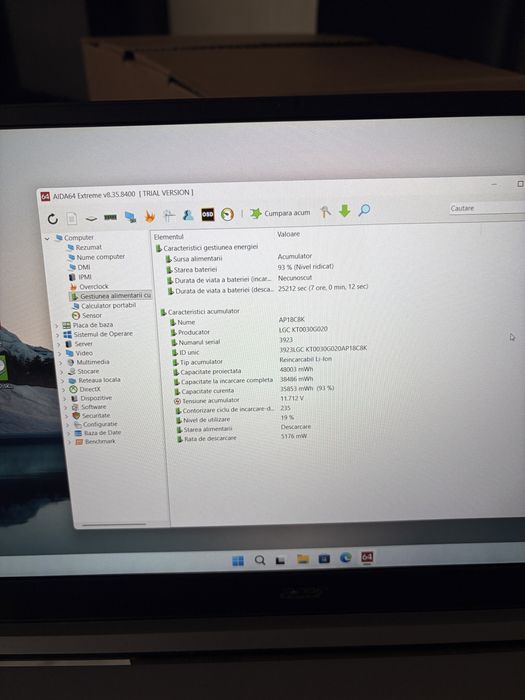Click the Windows Start button
The height and width of the screenshot is (700, 525).
pos(238,561)
